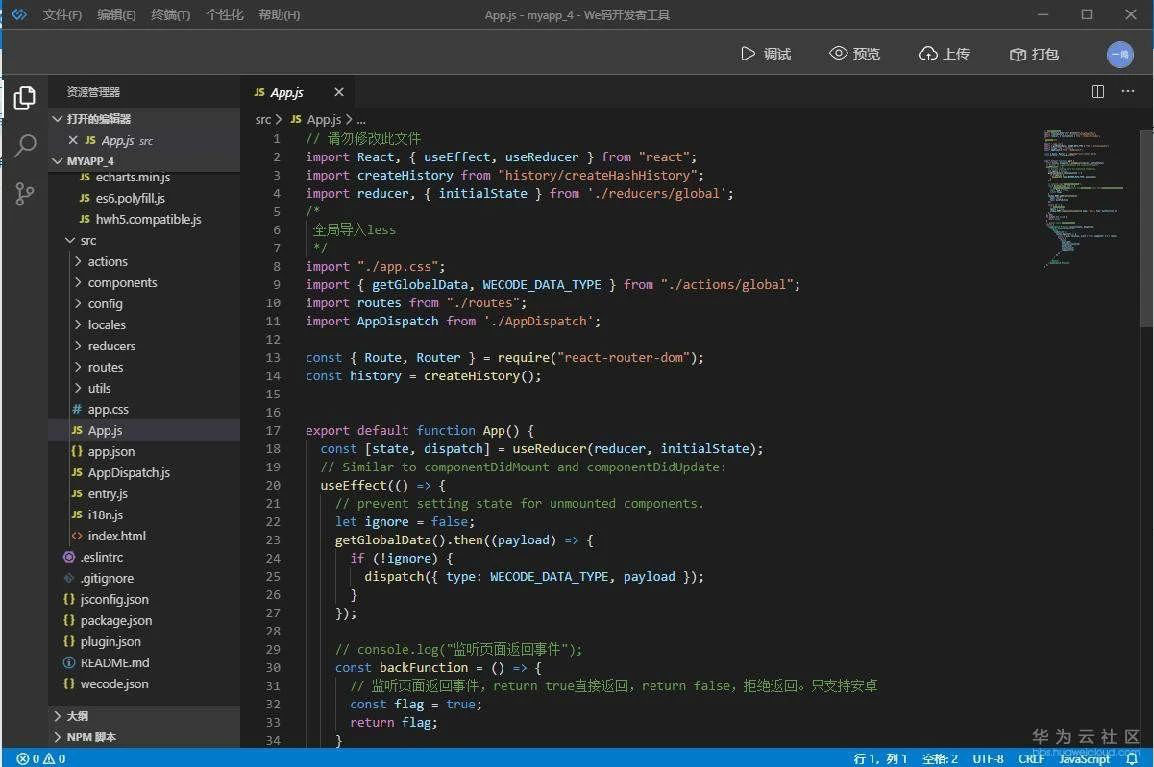Change CRLF line ending in status bar
Image resolution: width=1154 pixels, height=767 pixels.
coord(1031,758)
